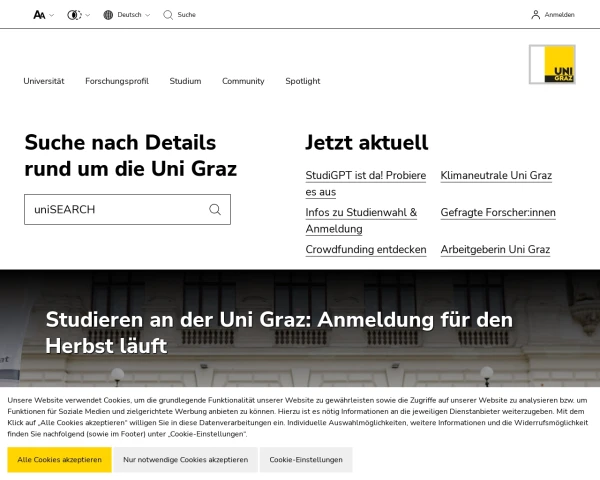The image size is (600, 480).
Task: Click the Suche text in top bar
Action: 186,15
